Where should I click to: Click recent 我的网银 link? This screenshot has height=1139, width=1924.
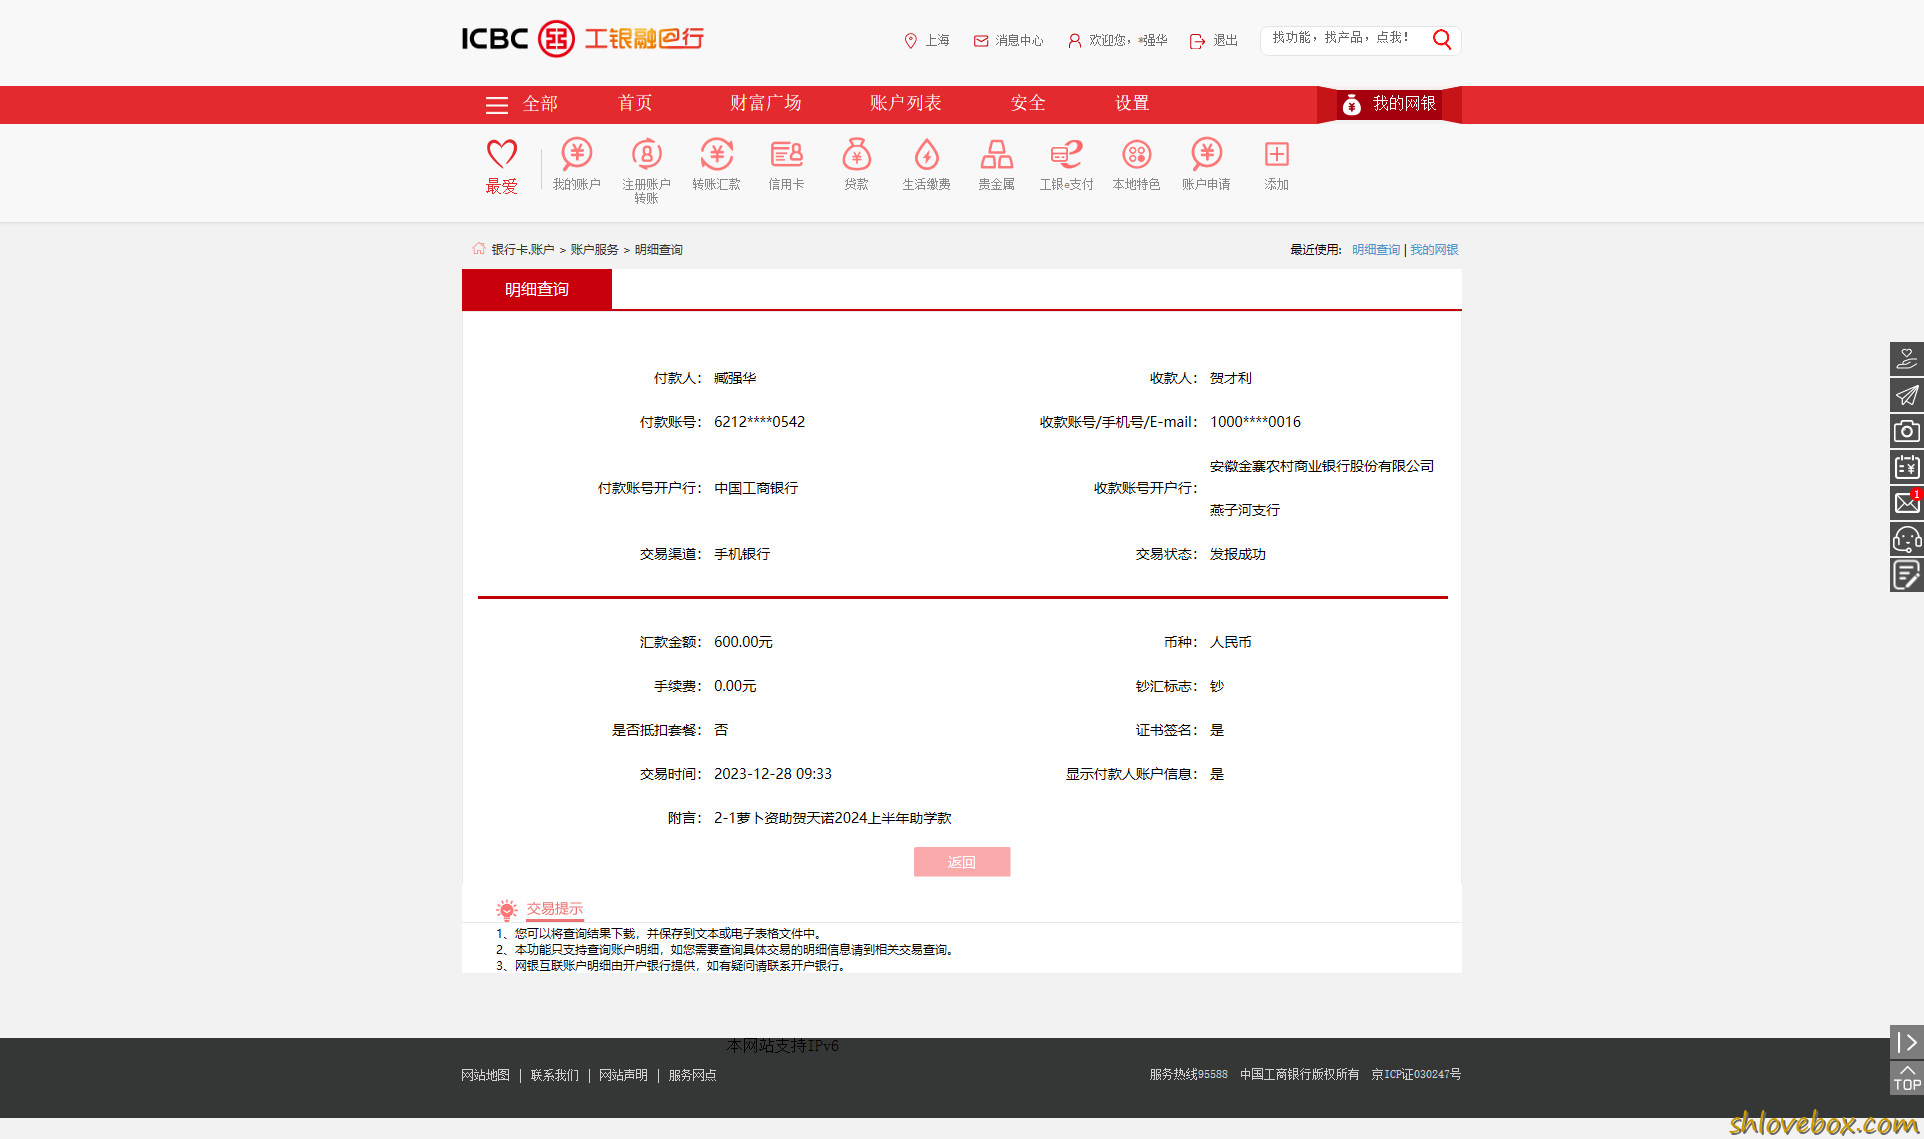1434,250
